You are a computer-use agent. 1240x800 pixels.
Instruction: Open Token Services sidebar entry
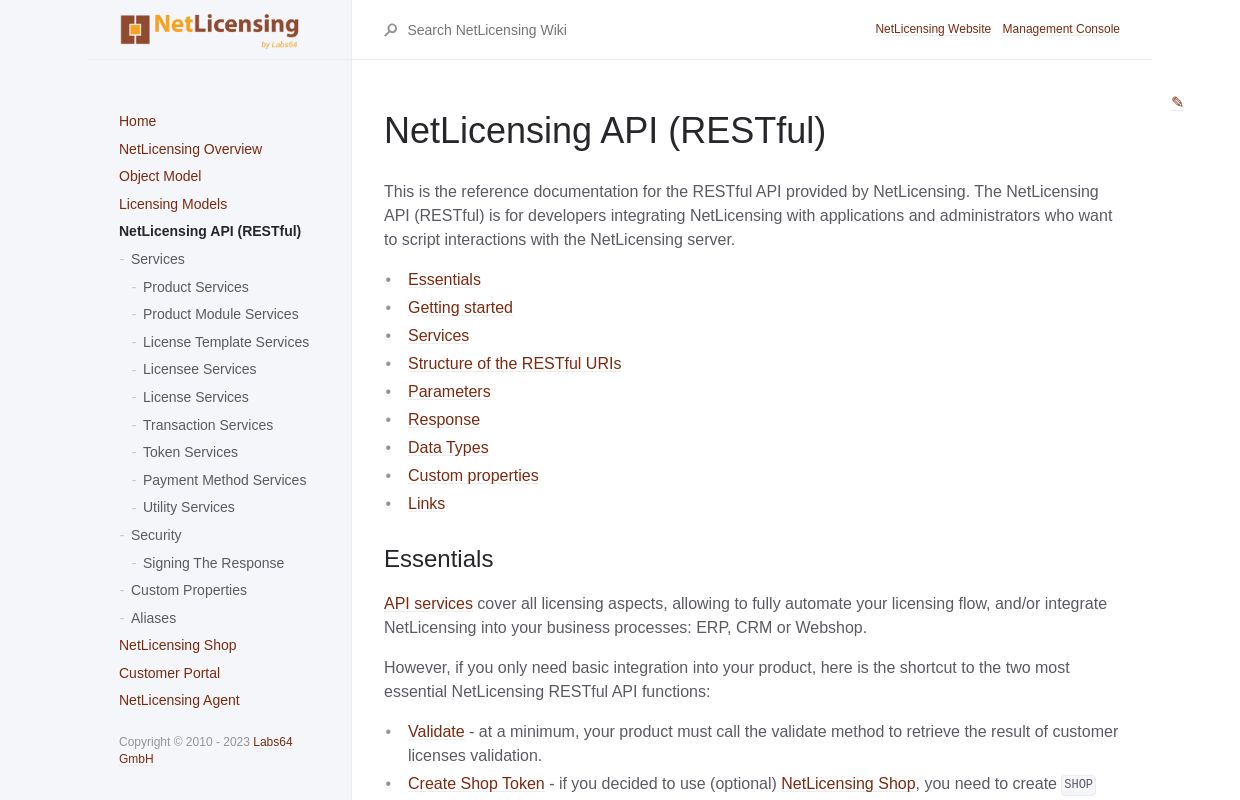[x=190, y=452]
